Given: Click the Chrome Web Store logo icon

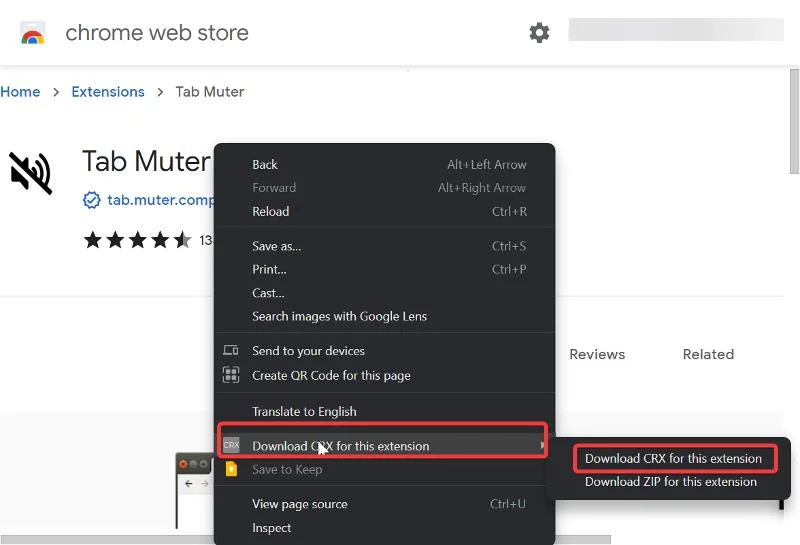Looking at the screenshot, I should 33,33.
